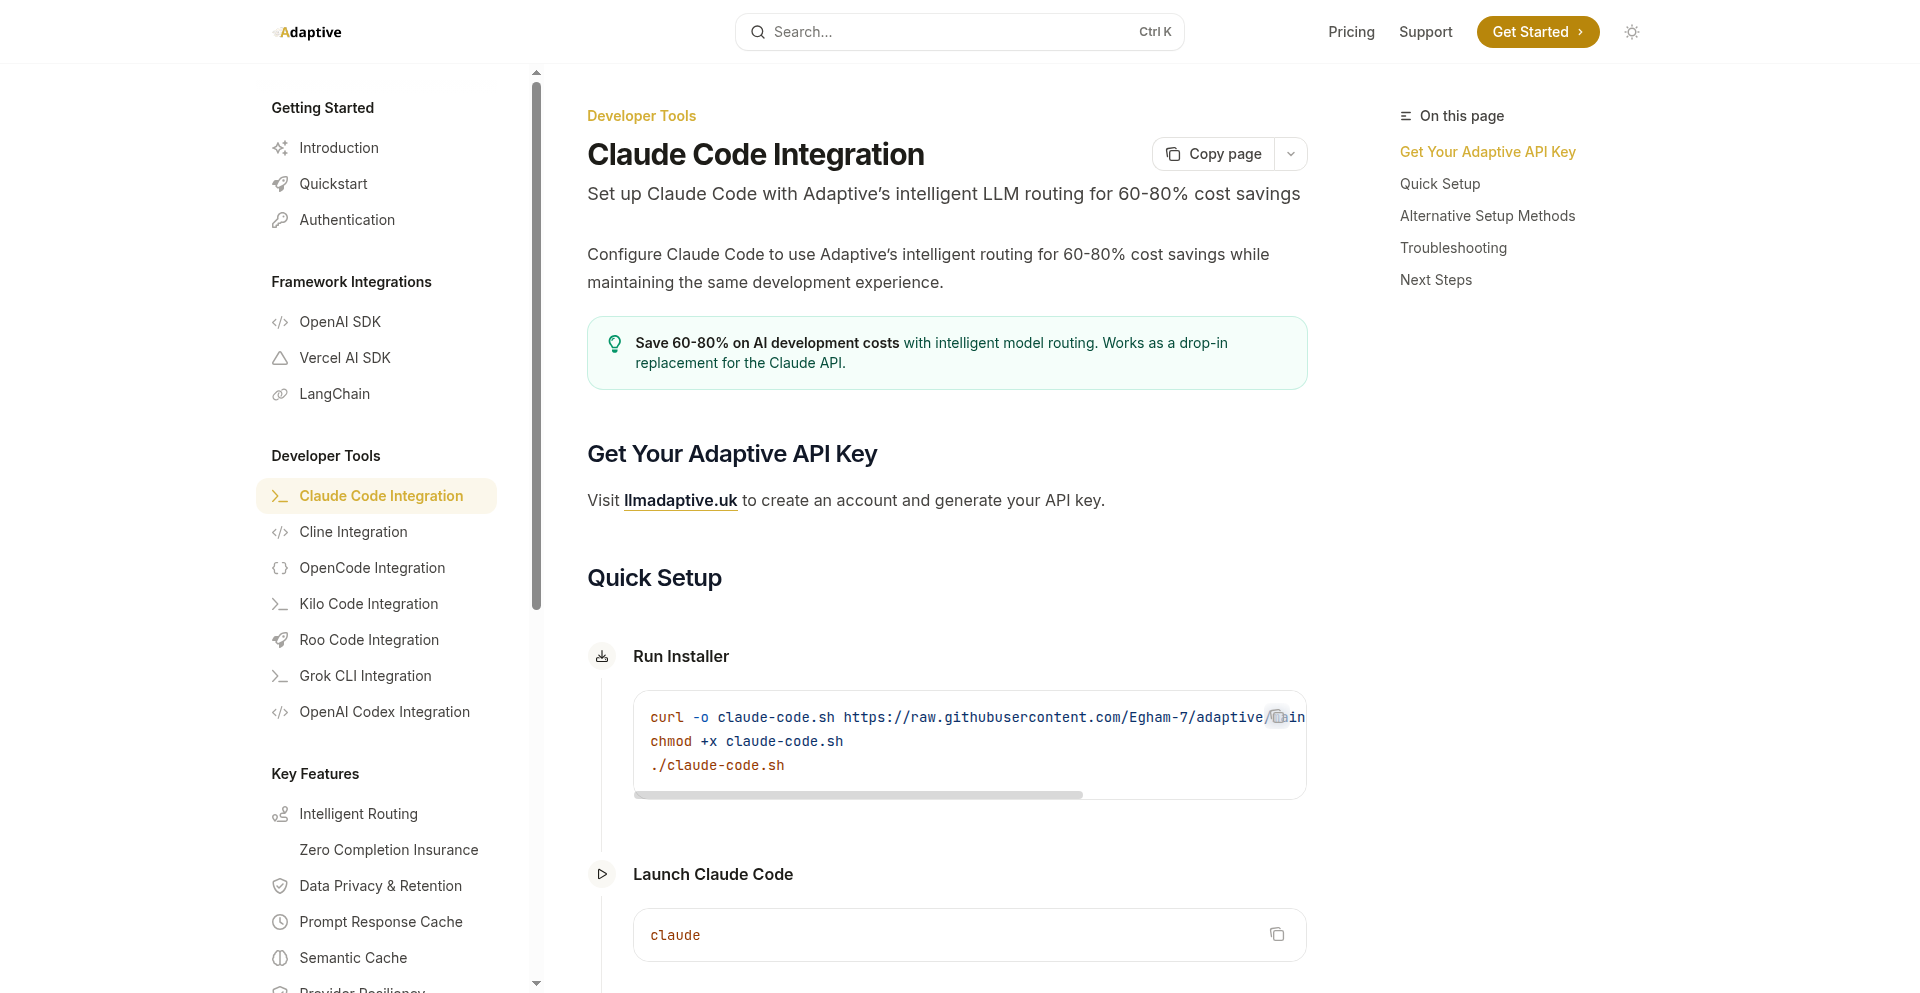Jump to Alternative Setup Methods section
The image size is (1920, 993).
(1487, 216)
